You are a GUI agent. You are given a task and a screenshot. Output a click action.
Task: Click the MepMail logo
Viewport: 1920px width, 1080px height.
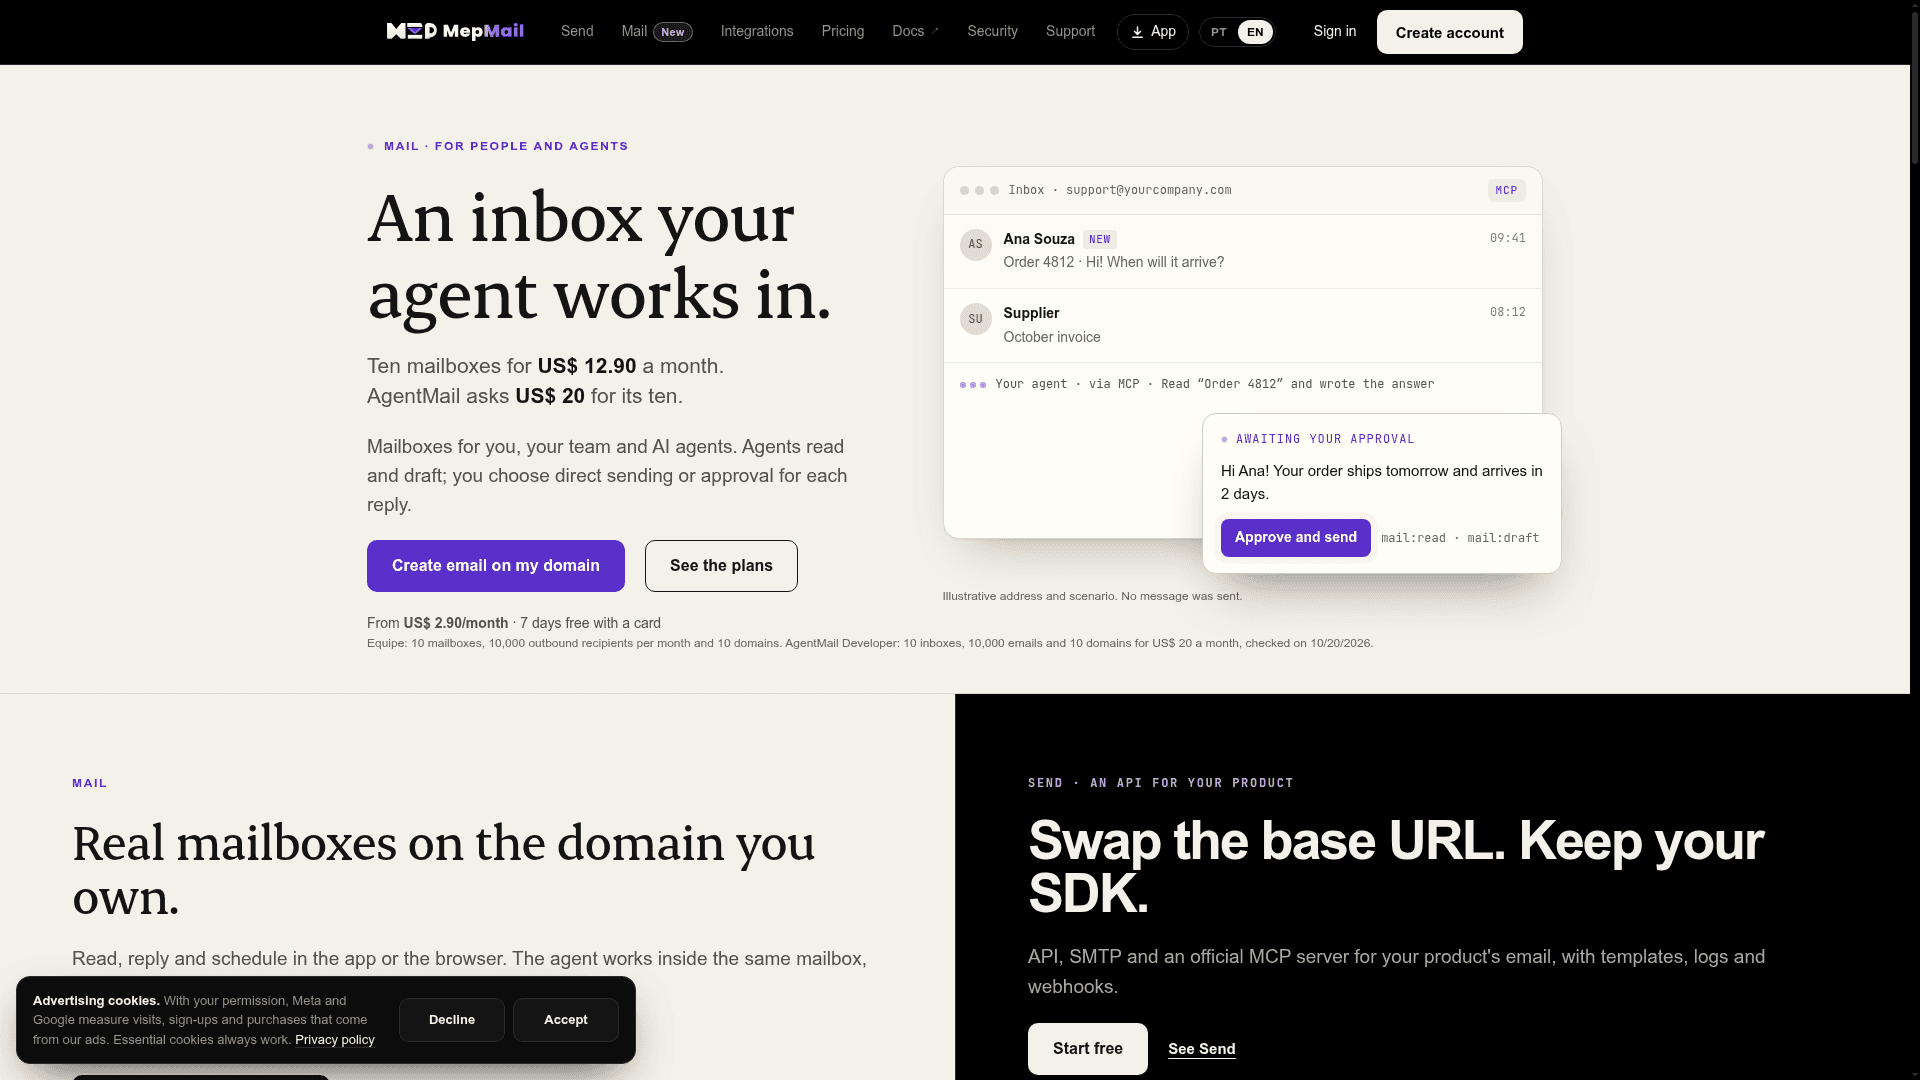[x=455, y=31]
